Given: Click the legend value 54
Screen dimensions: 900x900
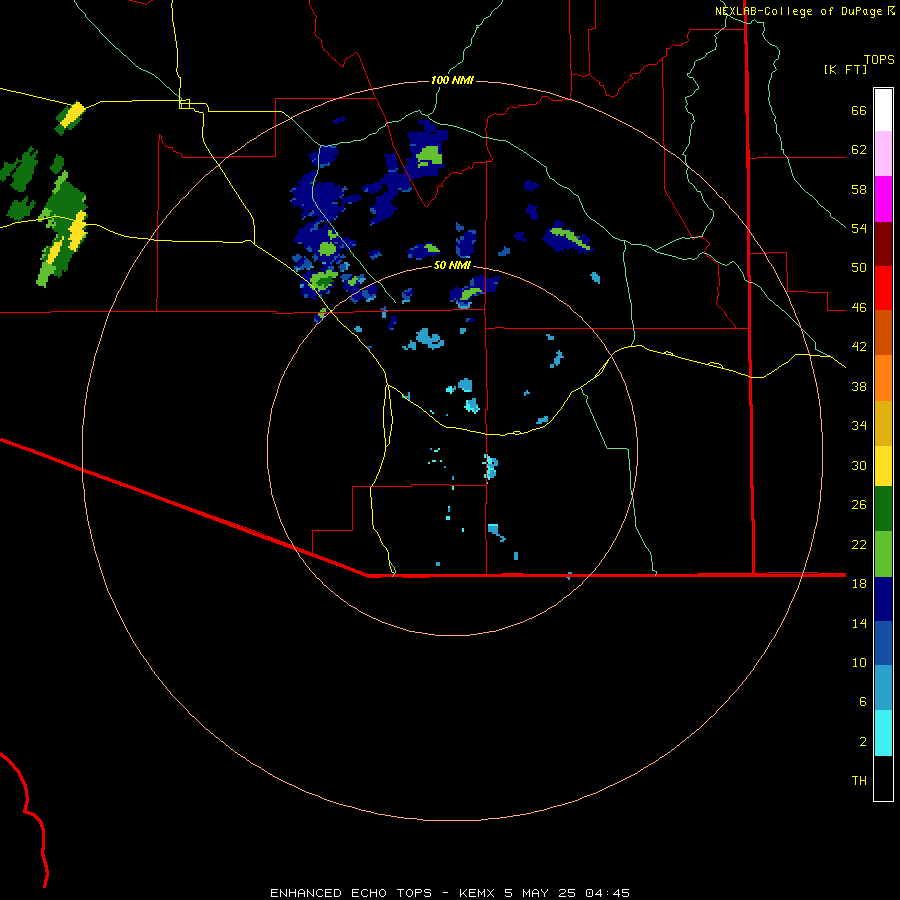Looking at the screenshot, I should 859,228.
